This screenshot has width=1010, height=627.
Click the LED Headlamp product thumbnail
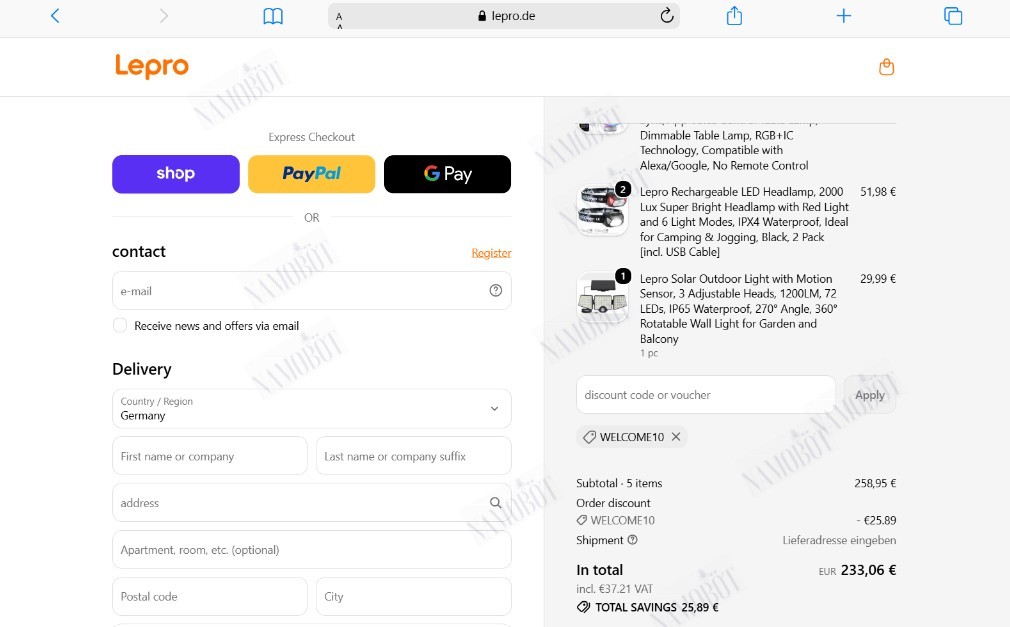pyautogui.click(x=602, y=210)
